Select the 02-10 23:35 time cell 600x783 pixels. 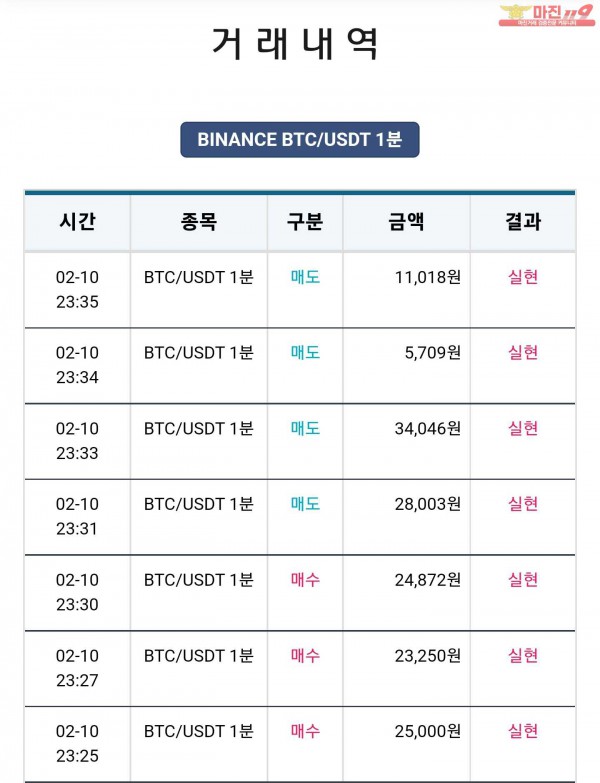click(77, 289)
